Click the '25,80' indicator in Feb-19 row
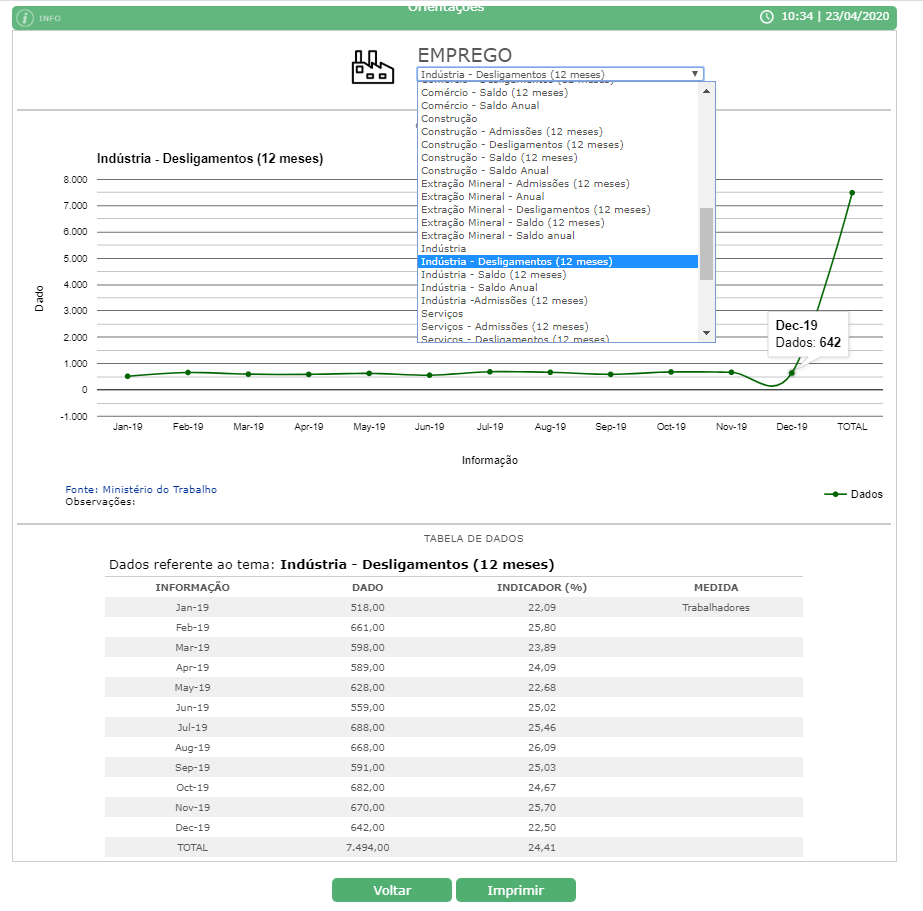This screenshot has height=911, width=923. [x=542, y=627]
